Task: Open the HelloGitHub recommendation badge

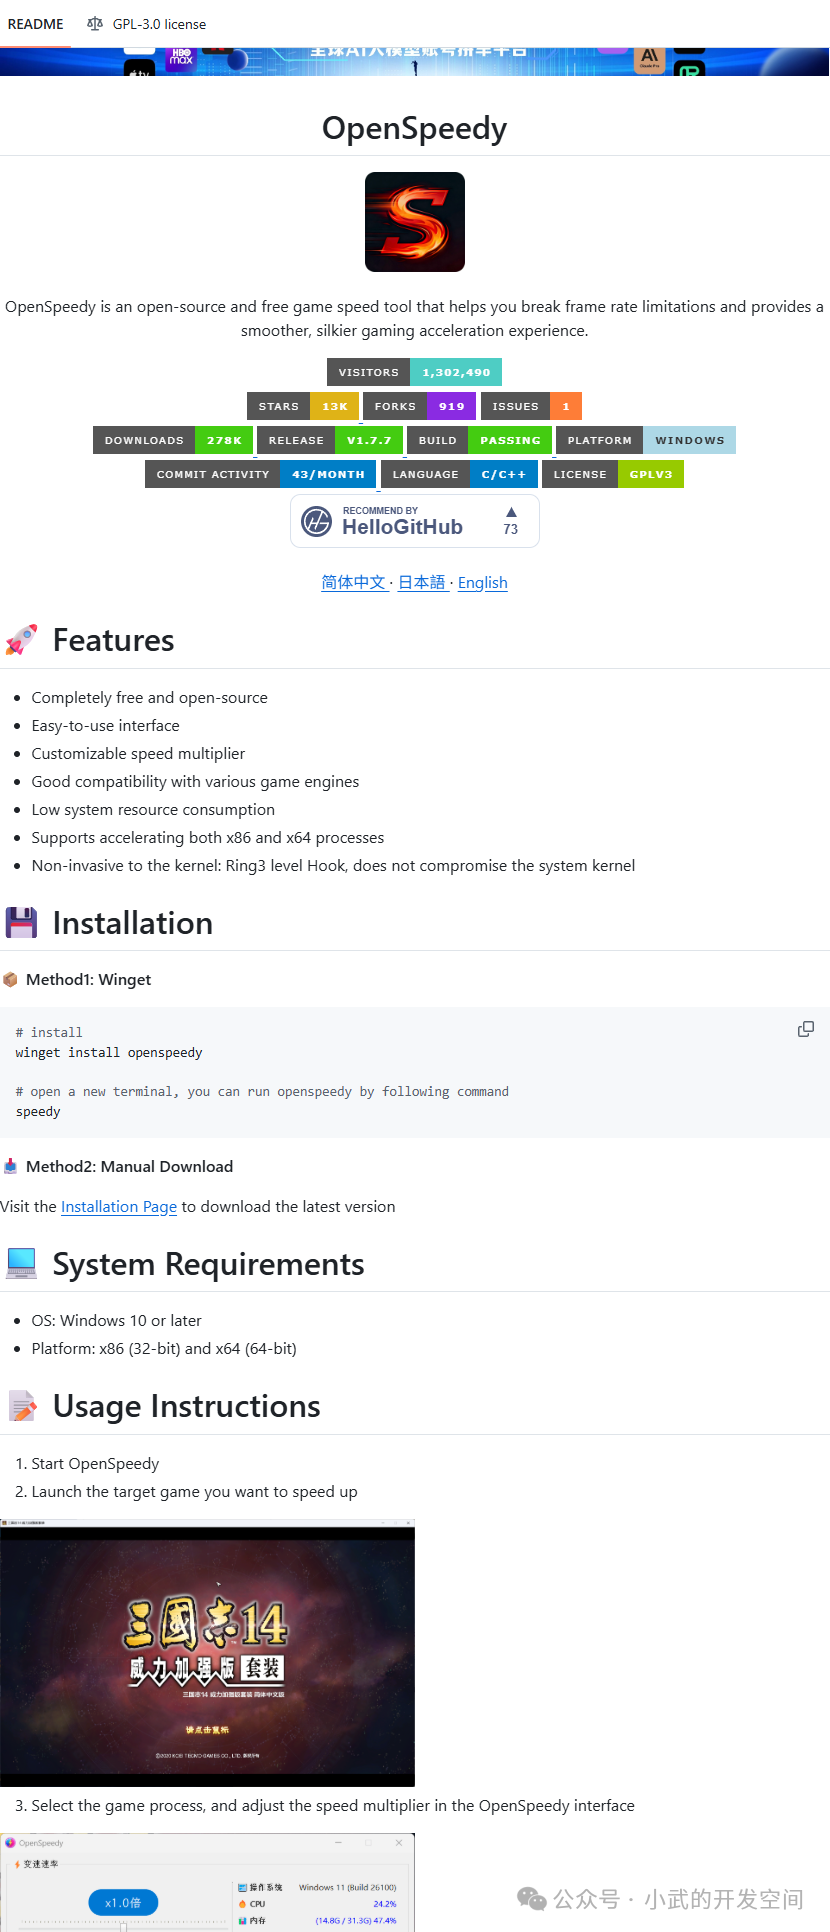Action: (x=415, y=521)
